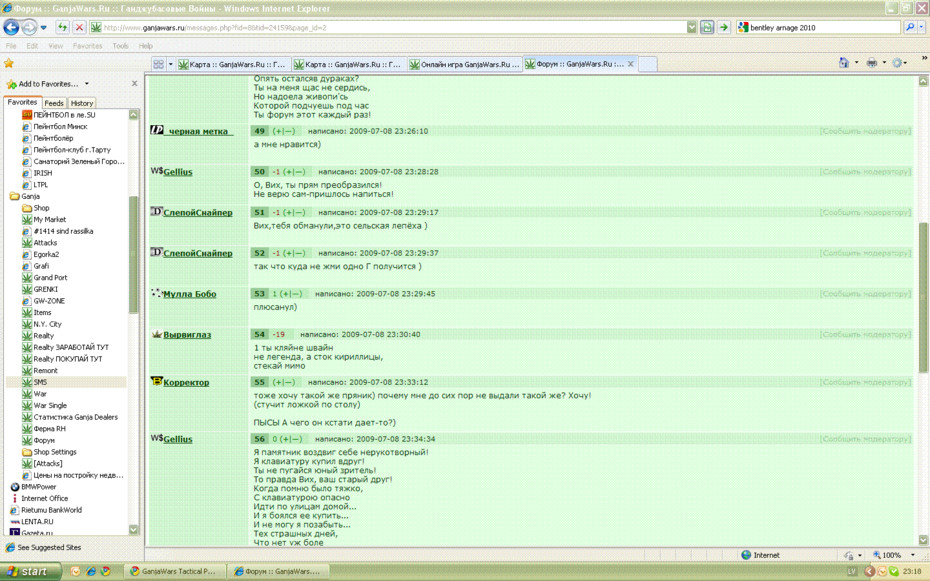Image resolution: width=930 pixels, height=581 pixels.
Task: Open the File menu
Action: pyautogui.click(x=11, y=46)
